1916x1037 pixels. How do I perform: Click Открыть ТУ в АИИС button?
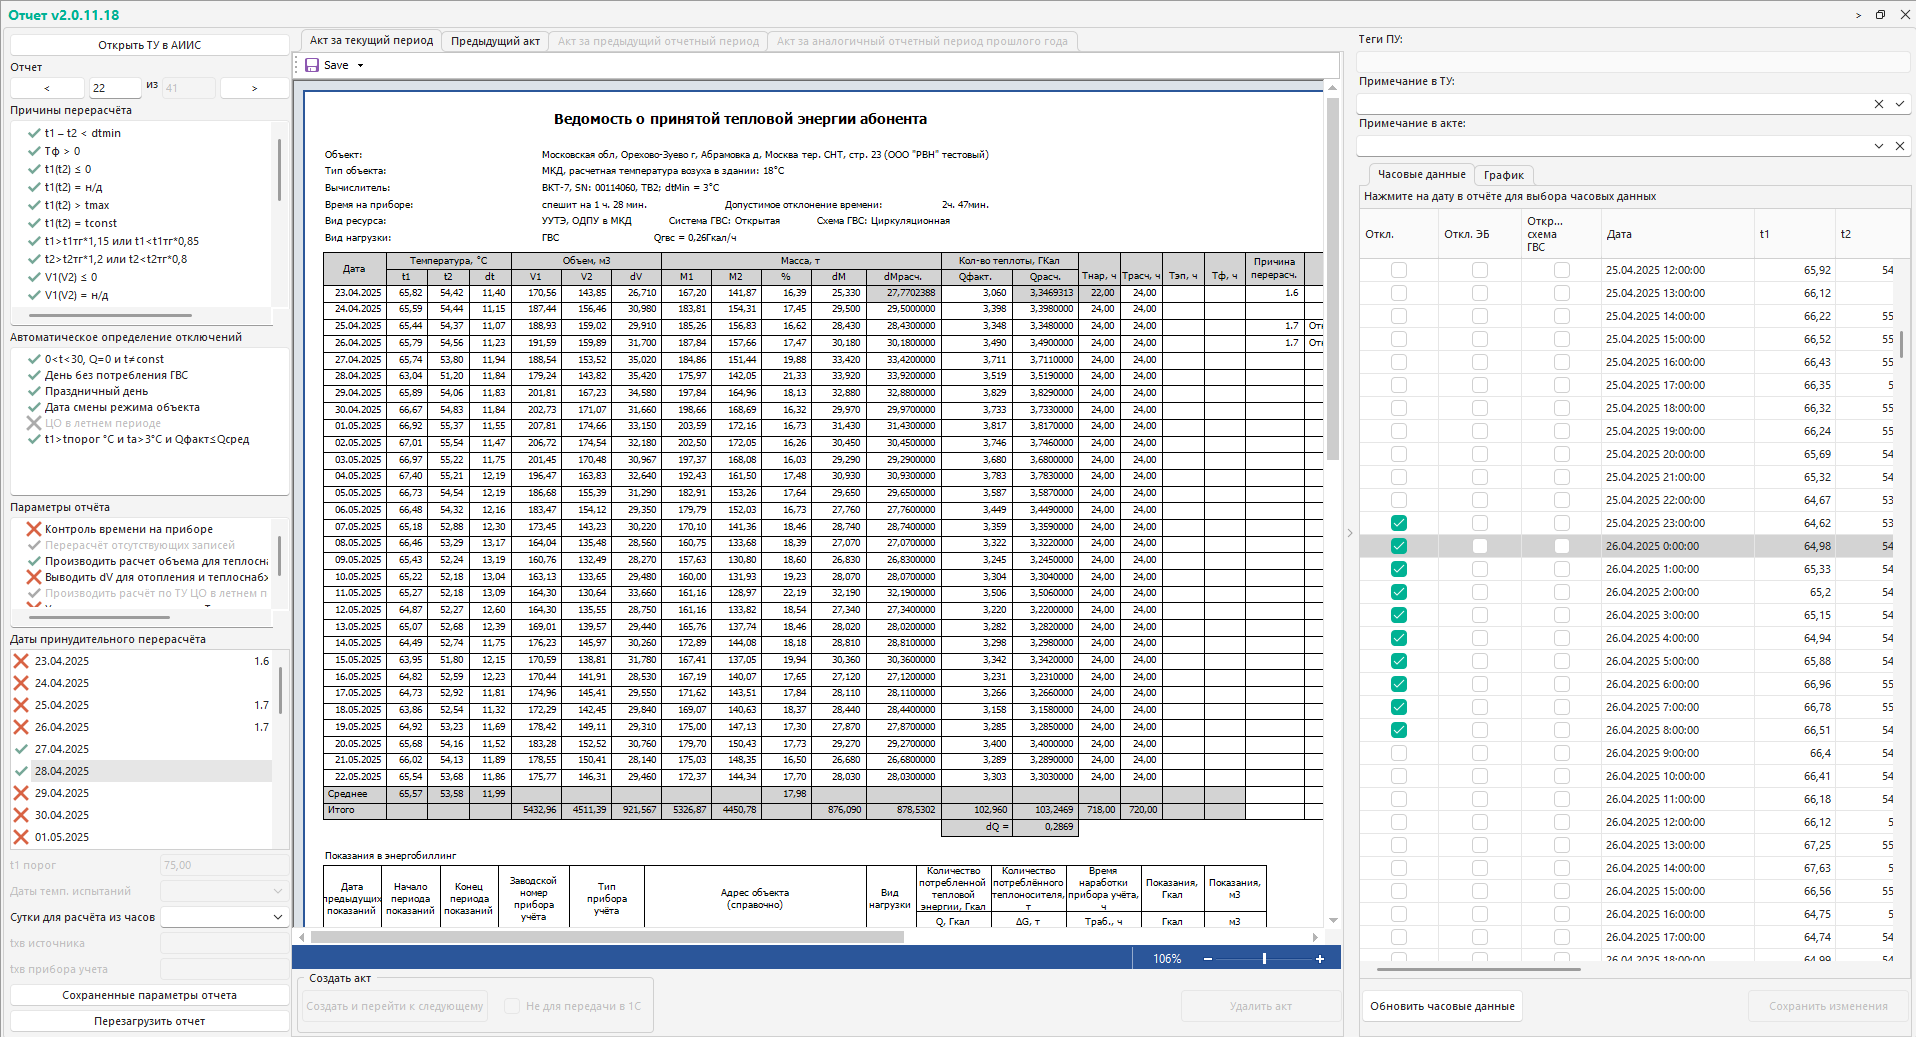[x=149, y=45]
